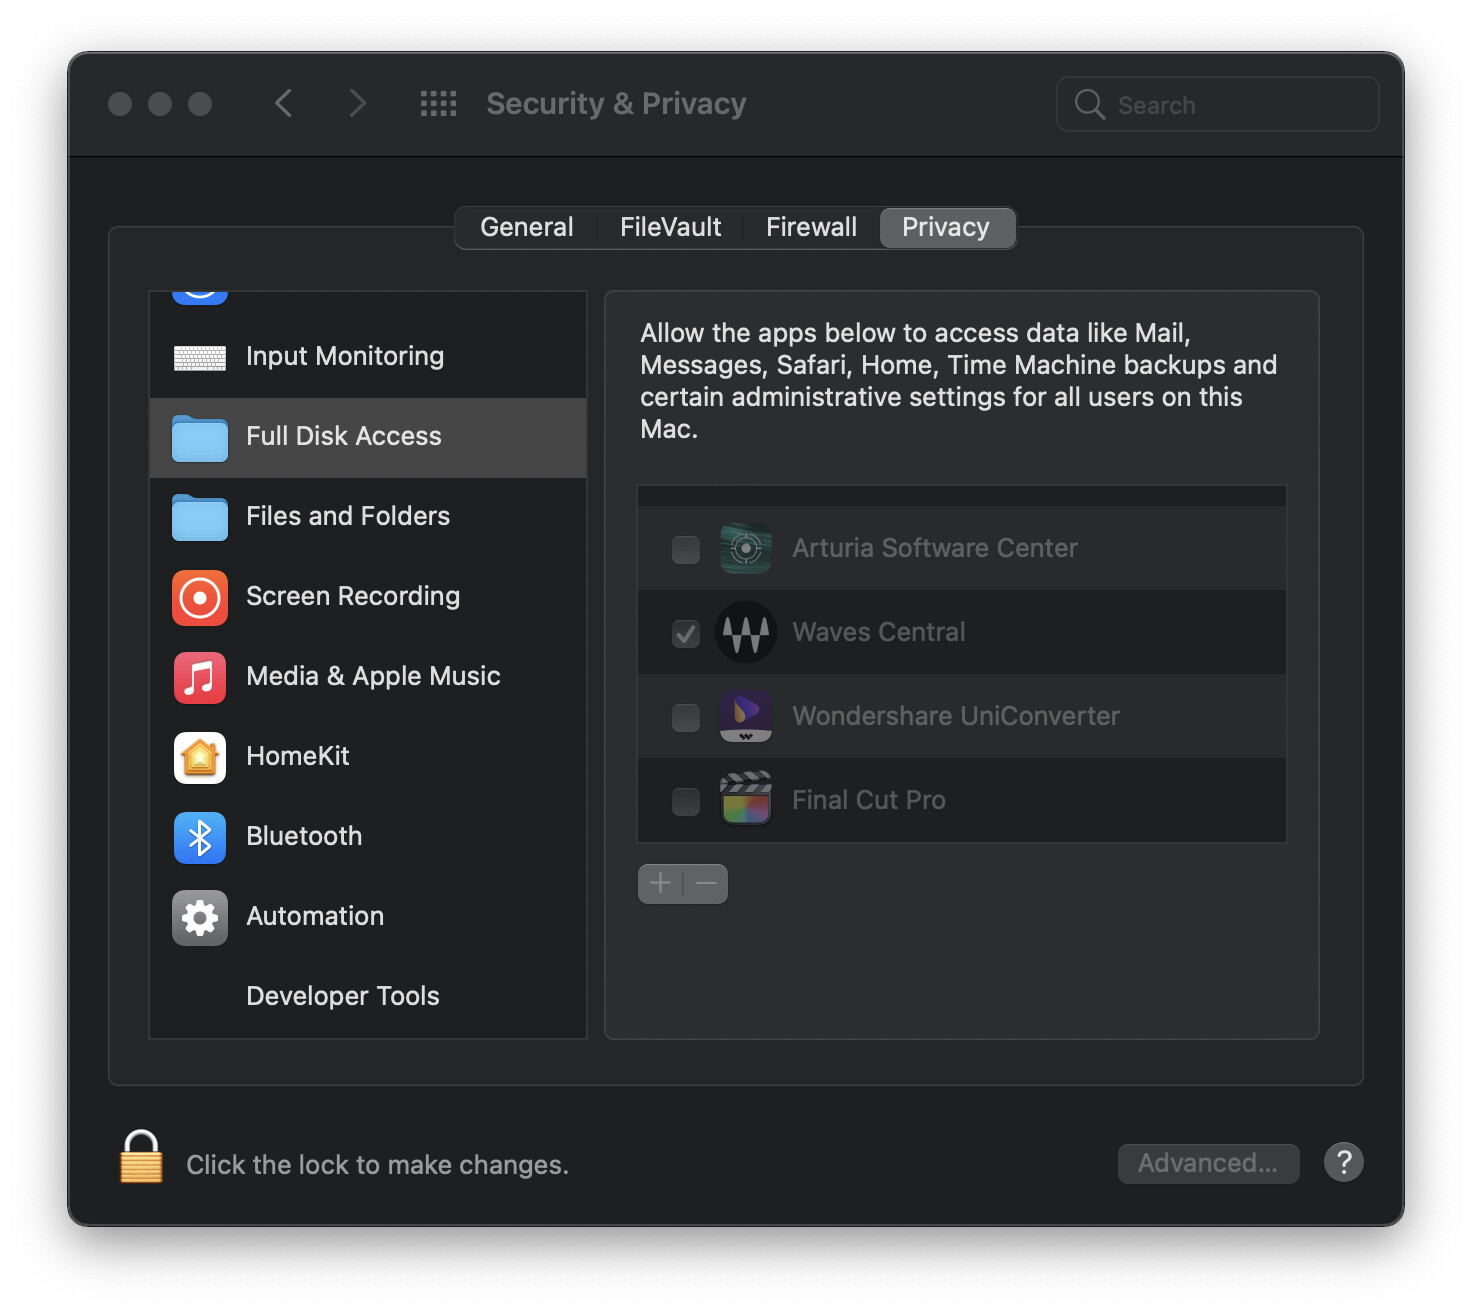Click the Full Disk Access folder icon
This screenshot has height=1310, width=1472.
199,437
